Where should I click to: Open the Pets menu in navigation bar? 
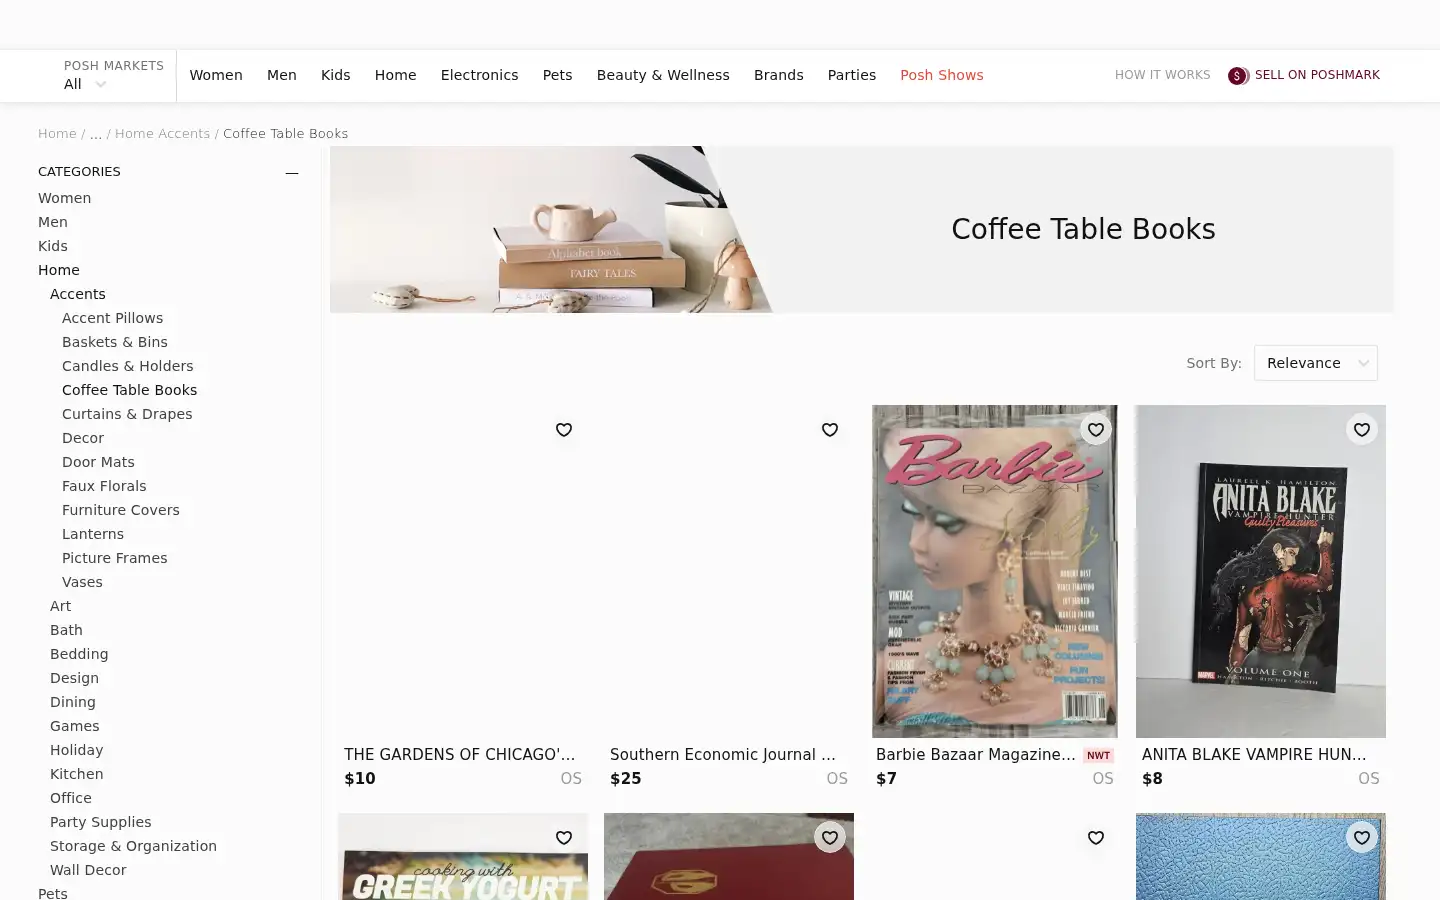pos(558,75)
